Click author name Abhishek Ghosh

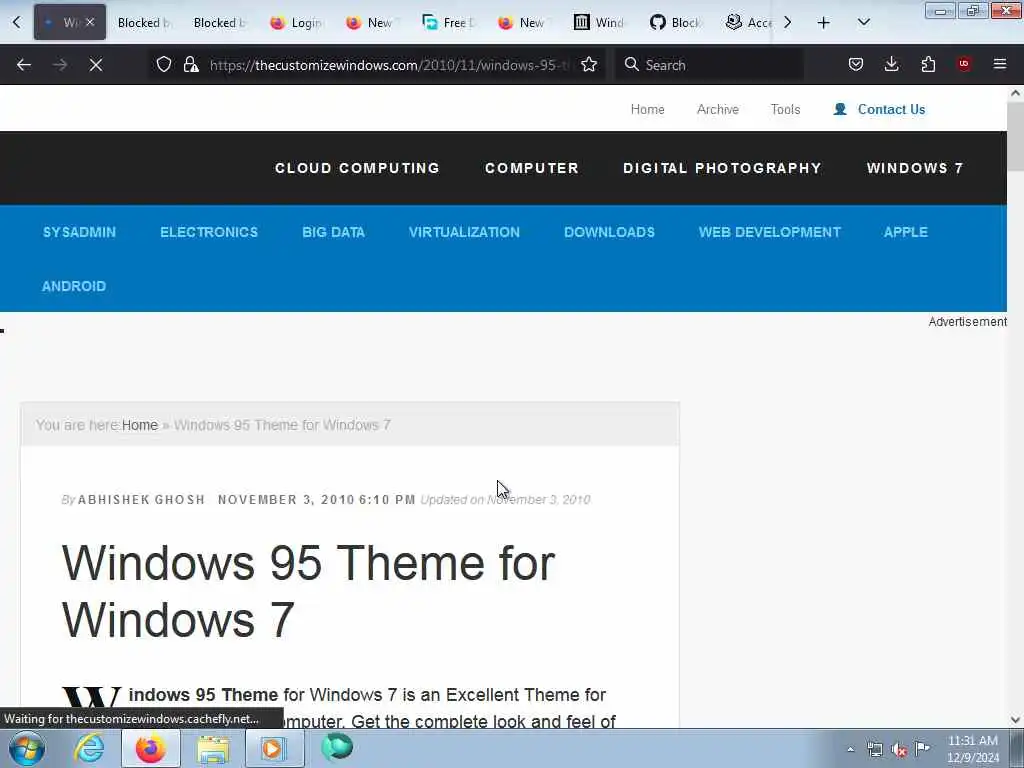click(x=141, y=500)
